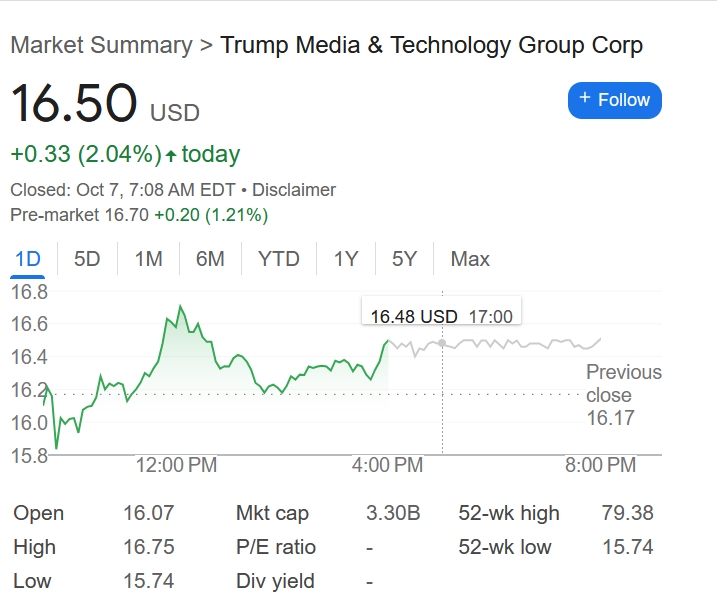Viewport: 717px width, 609px height.
Task: Show the 1M chart range
Action: [148, 259]
